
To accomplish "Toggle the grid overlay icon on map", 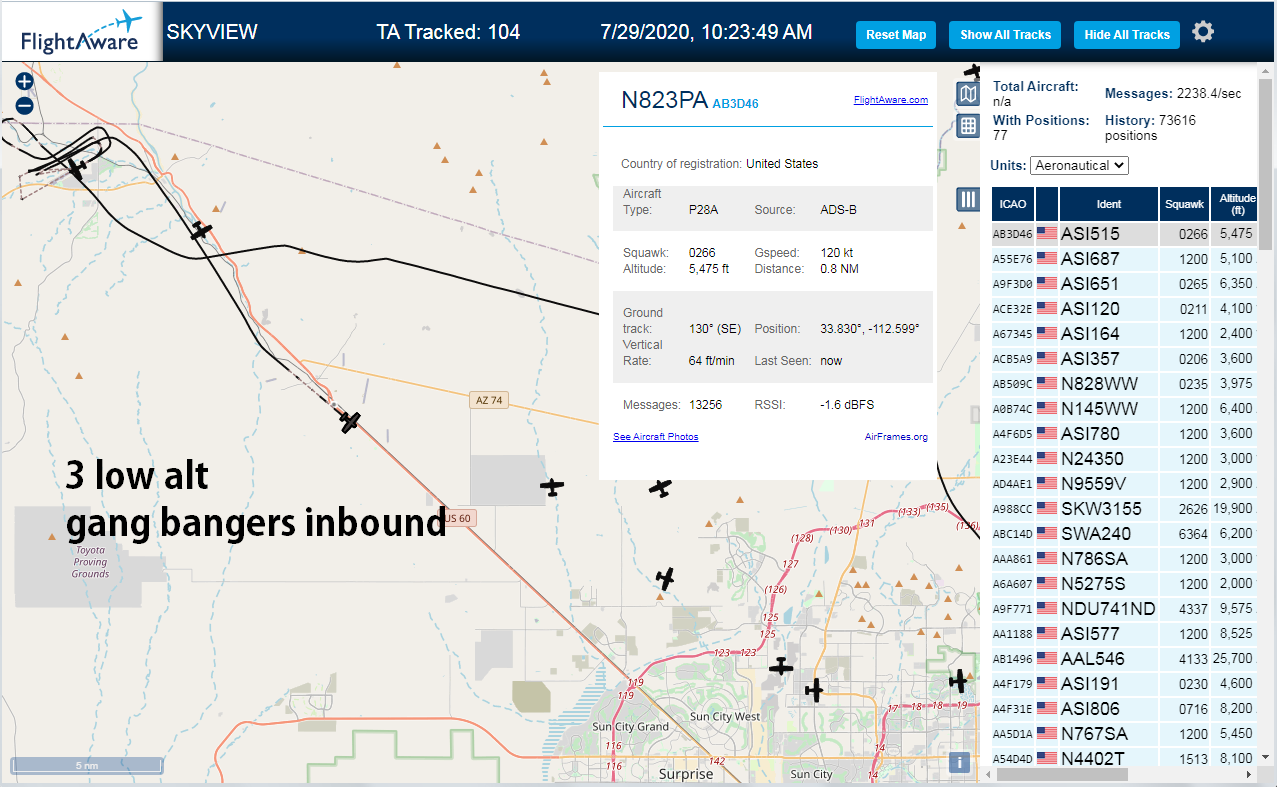I will (967, 126).
